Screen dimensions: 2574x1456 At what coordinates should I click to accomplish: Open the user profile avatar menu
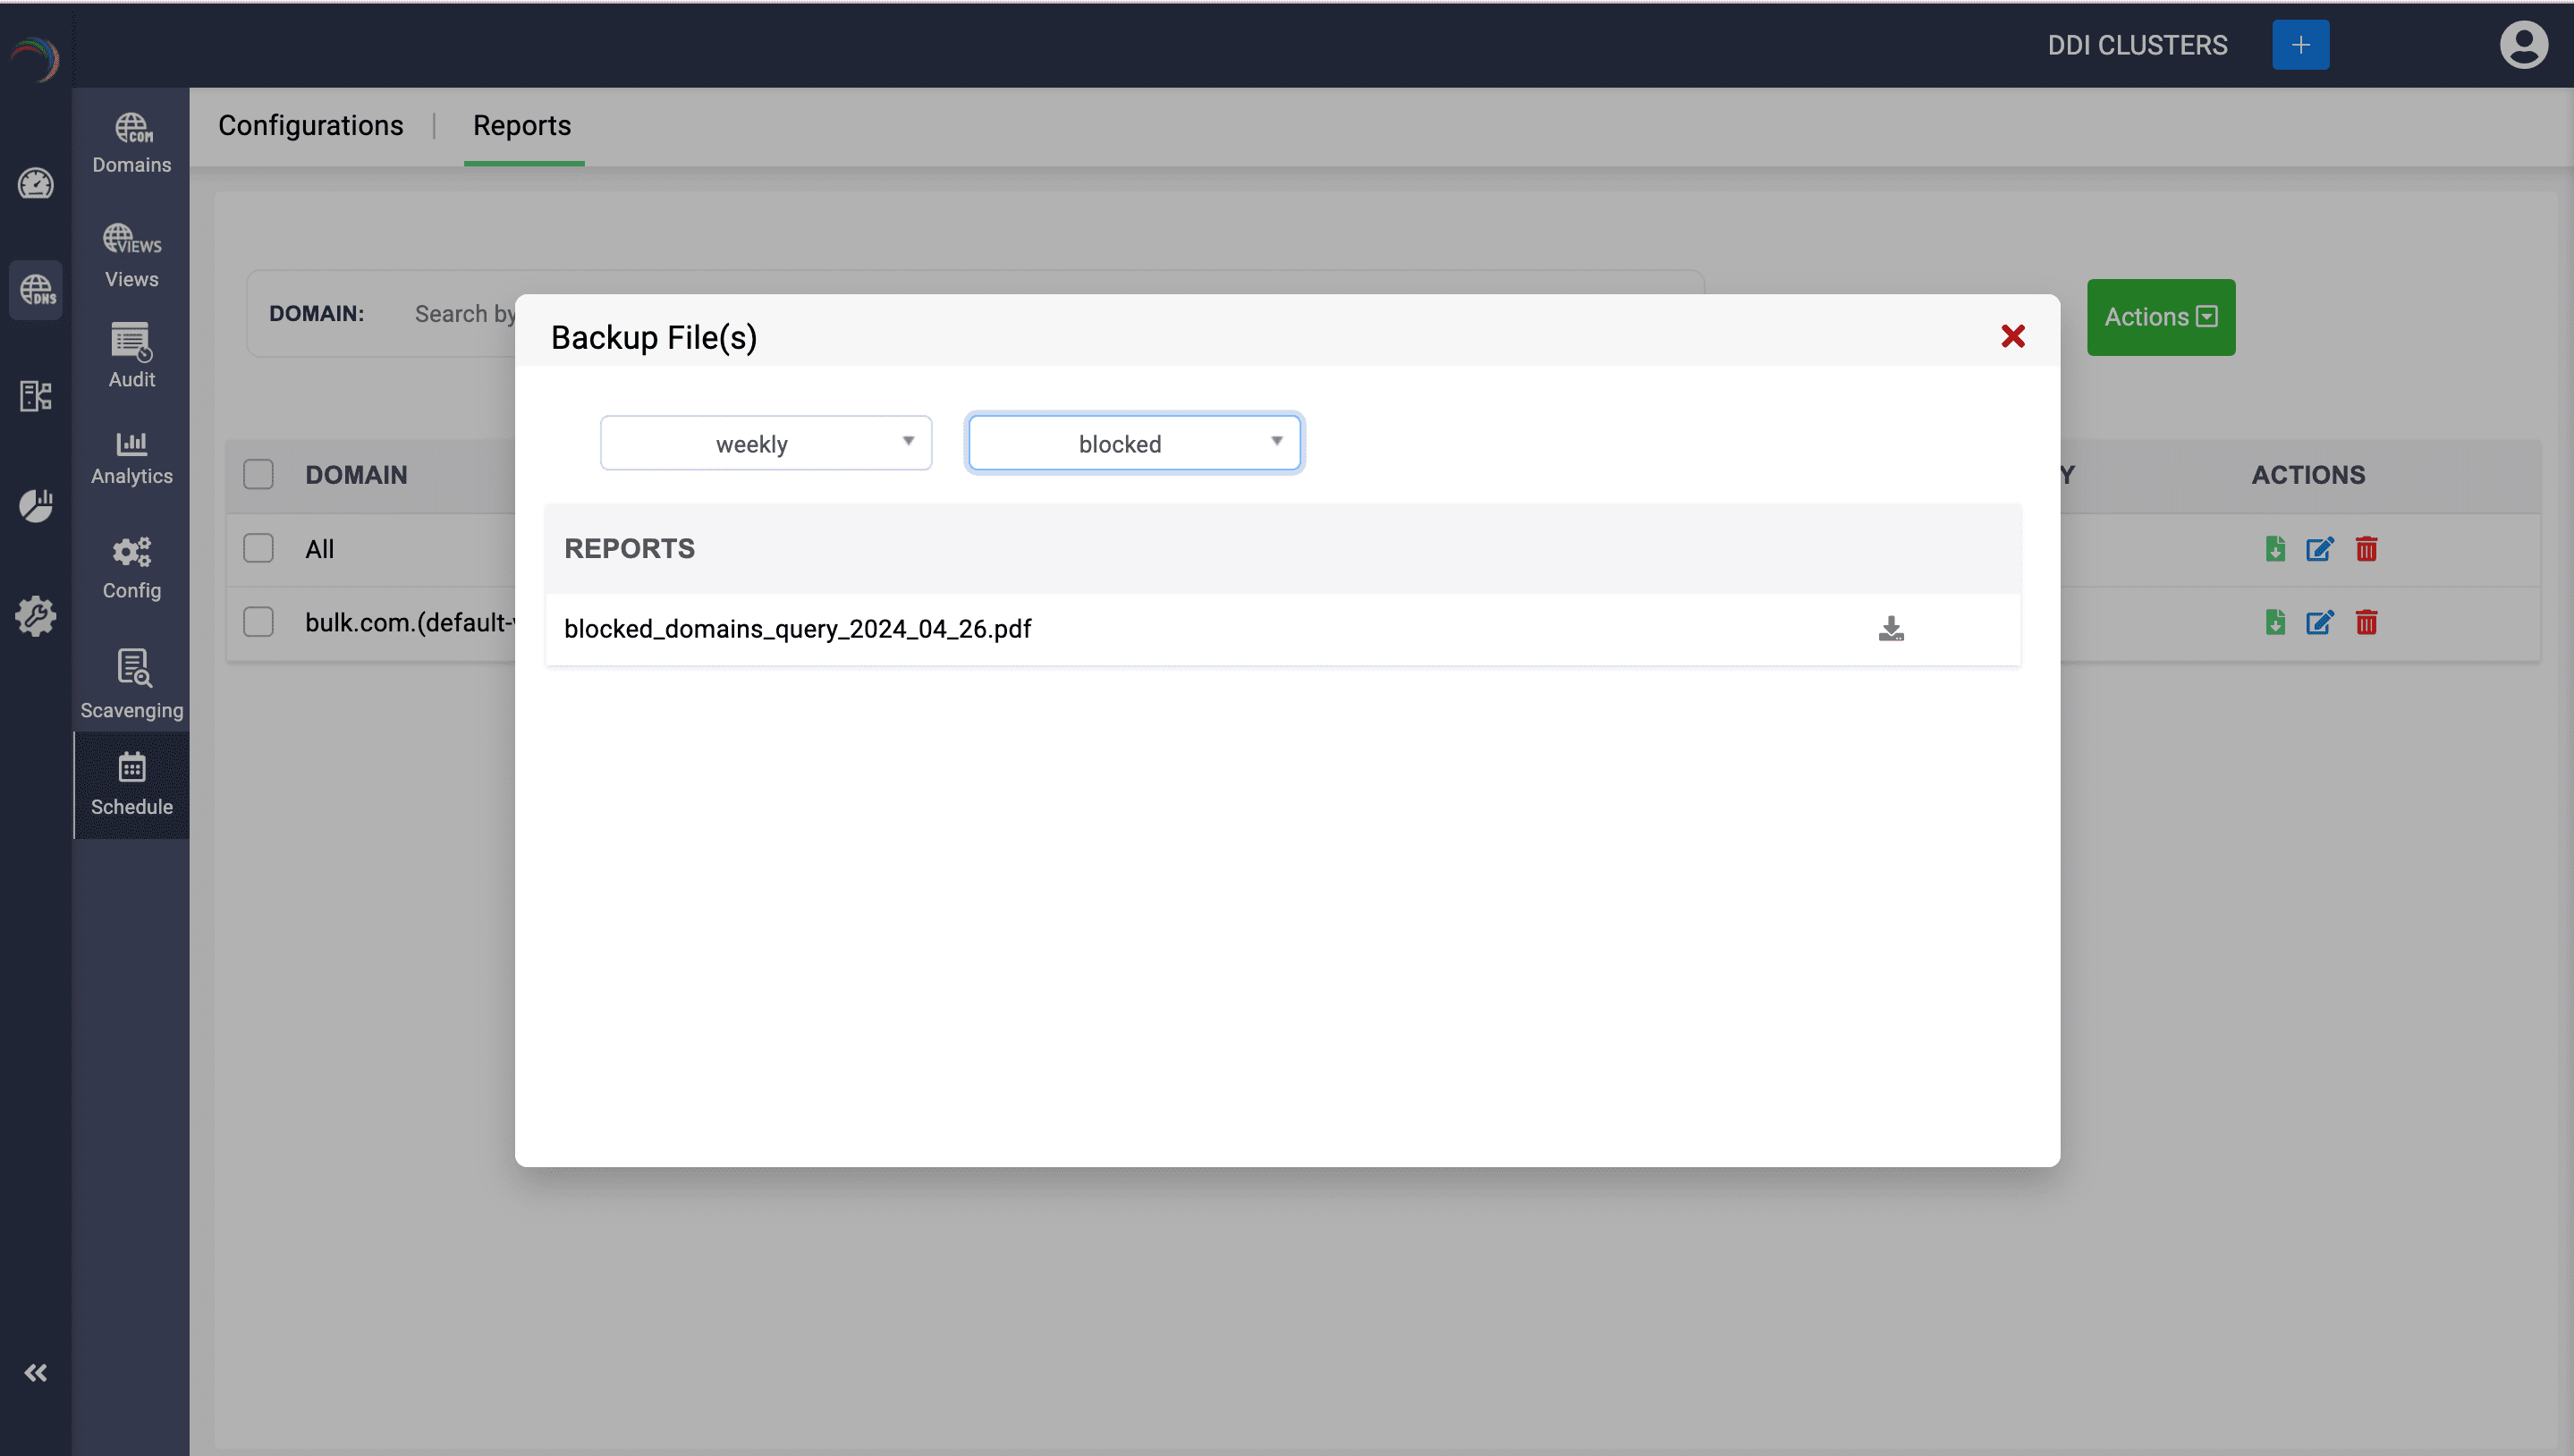tap(2523, 45)
